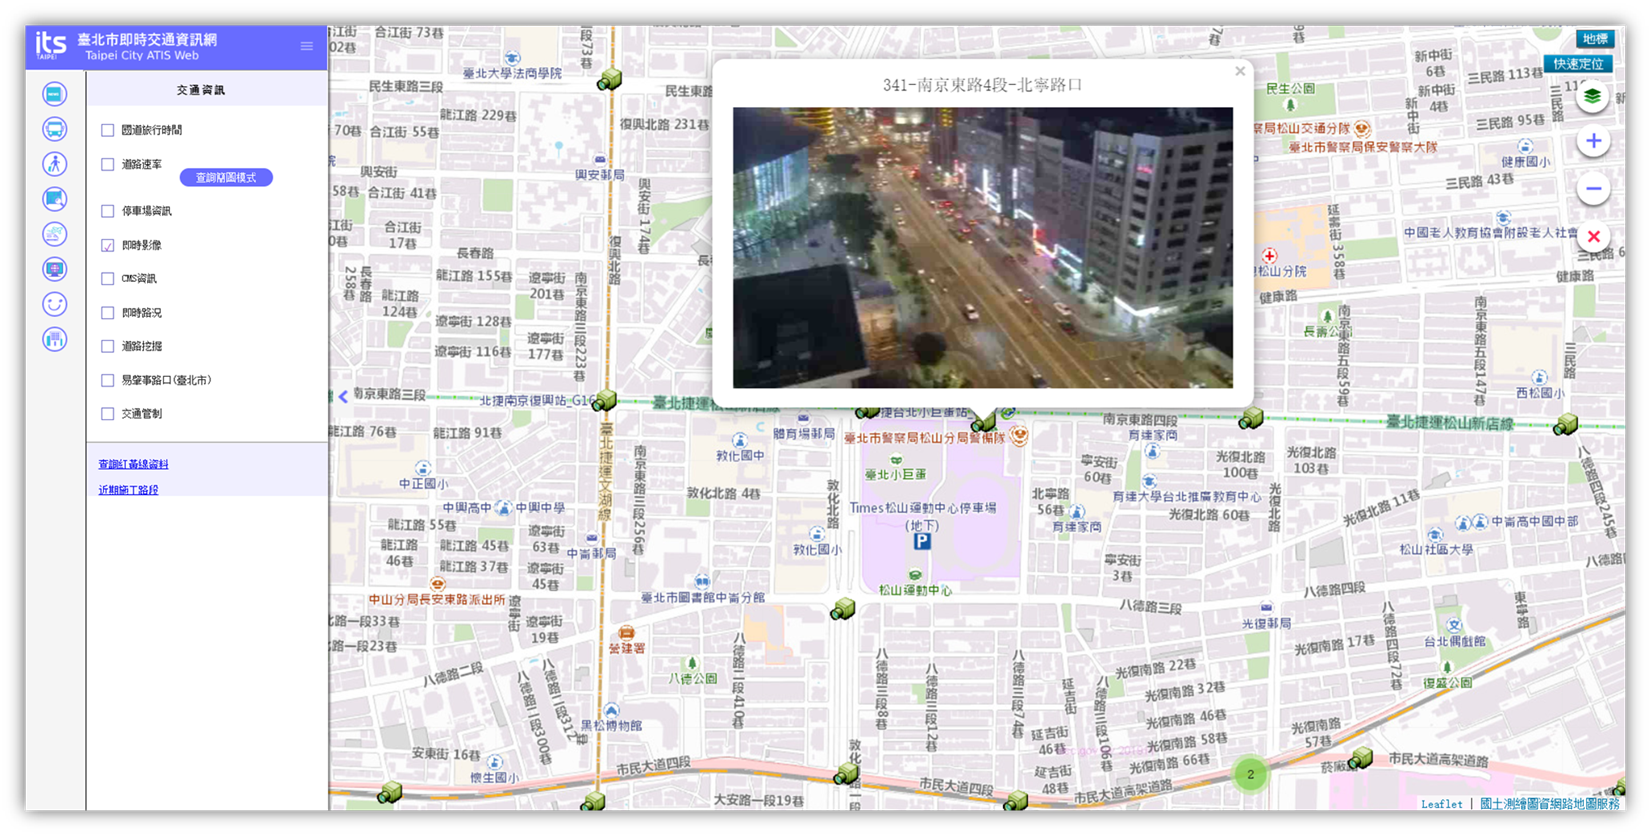This screenshot has height=836, width=1651.
Task: Enable 交通管制 checkbox
Action: point(108,414)
